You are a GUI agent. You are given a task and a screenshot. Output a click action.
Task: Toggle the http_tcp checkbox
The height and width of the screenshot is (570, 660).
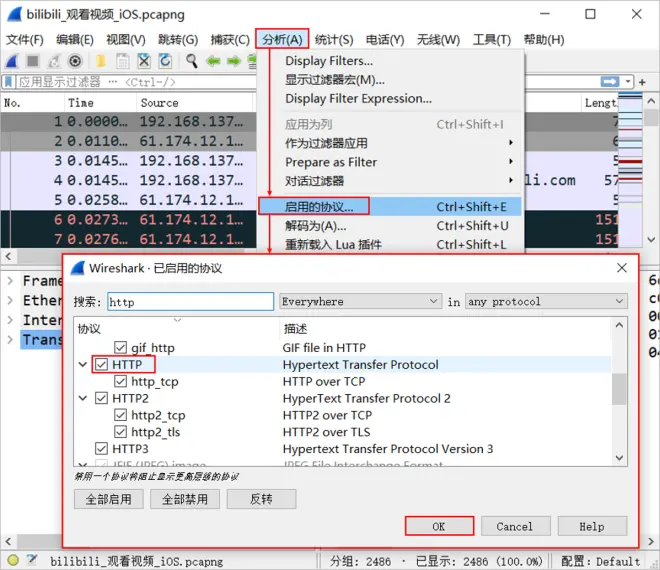(120, 381)
